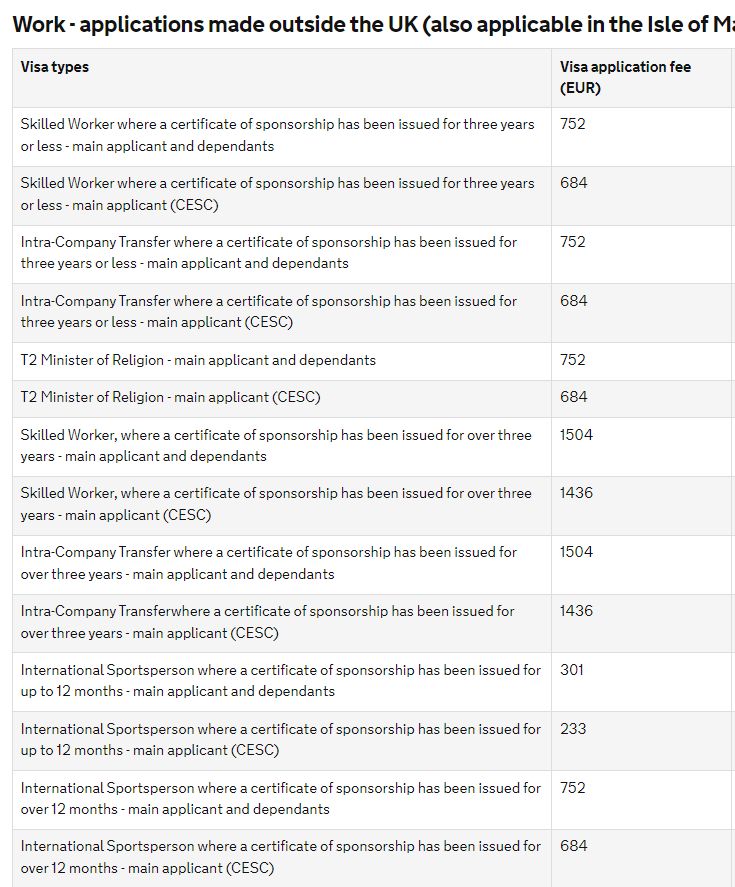Click the International Sportsperson over 12 months dependants description
The image size is (735, 887).
280,798
